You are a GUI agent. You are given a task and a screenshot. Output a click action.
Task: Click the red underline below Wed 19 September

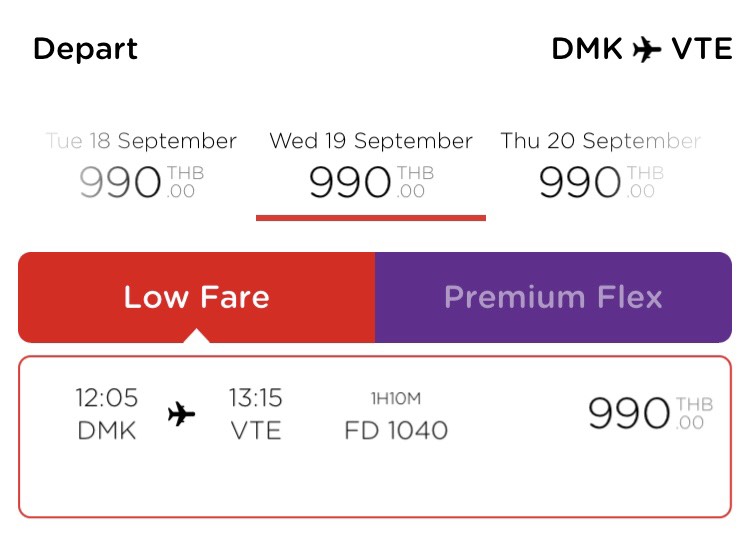371,218
